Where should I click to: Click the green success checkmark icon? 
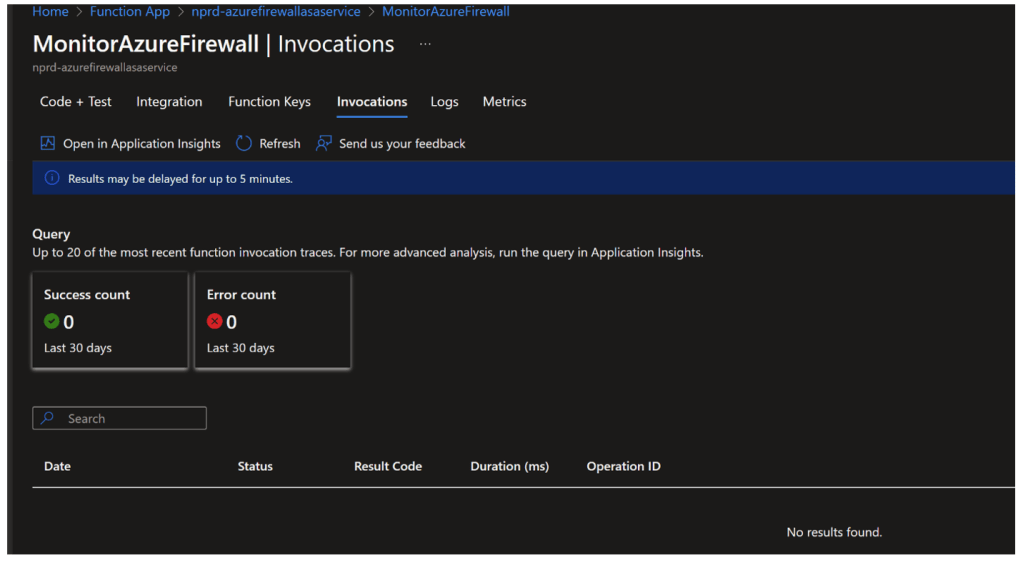(52, 322)
